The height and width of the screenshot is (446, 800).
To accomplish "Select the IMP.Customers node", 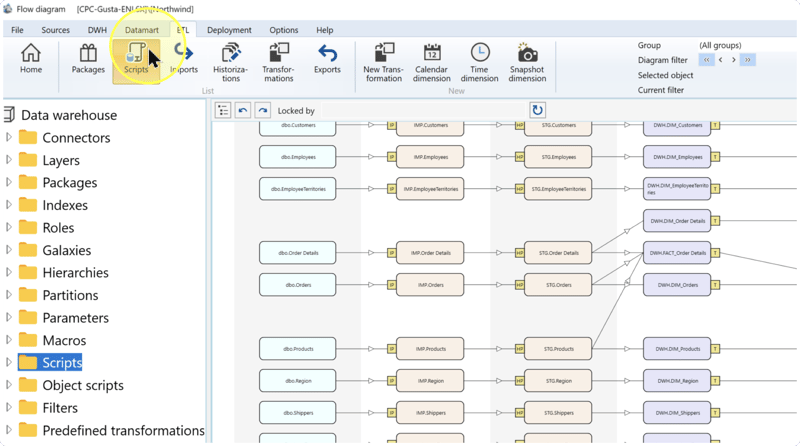I will click(430, 128).
